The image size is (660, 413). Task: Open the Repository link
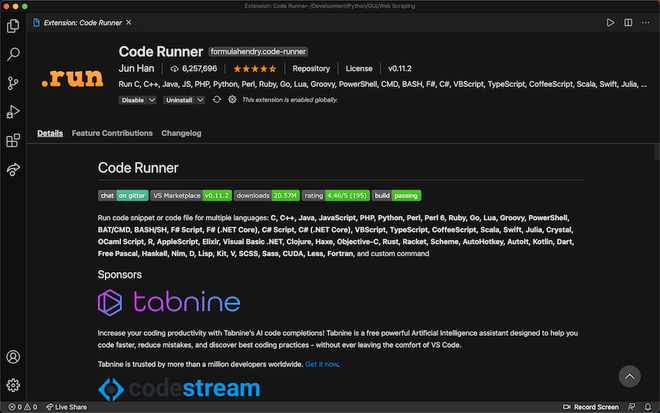click(311, 69)
